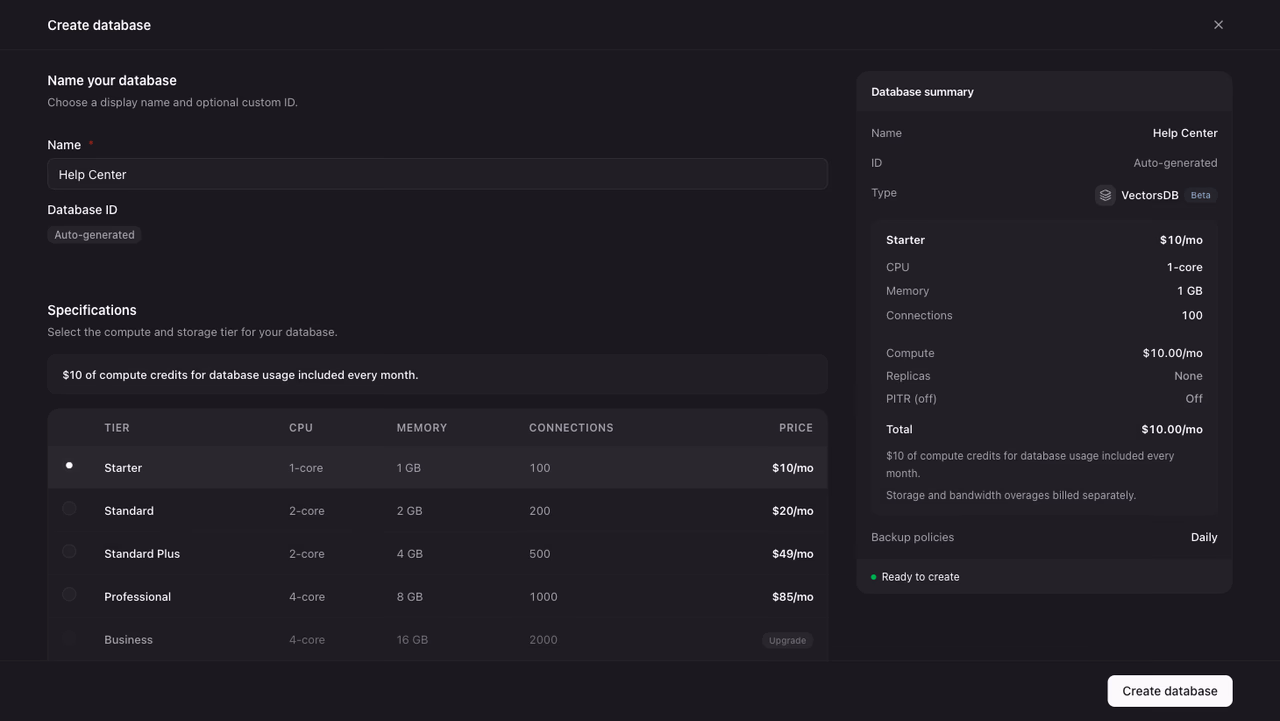Edit the Name field containing Help Center
The width and height of the screenshot is (1280, 721).
[x=437, y=174]
